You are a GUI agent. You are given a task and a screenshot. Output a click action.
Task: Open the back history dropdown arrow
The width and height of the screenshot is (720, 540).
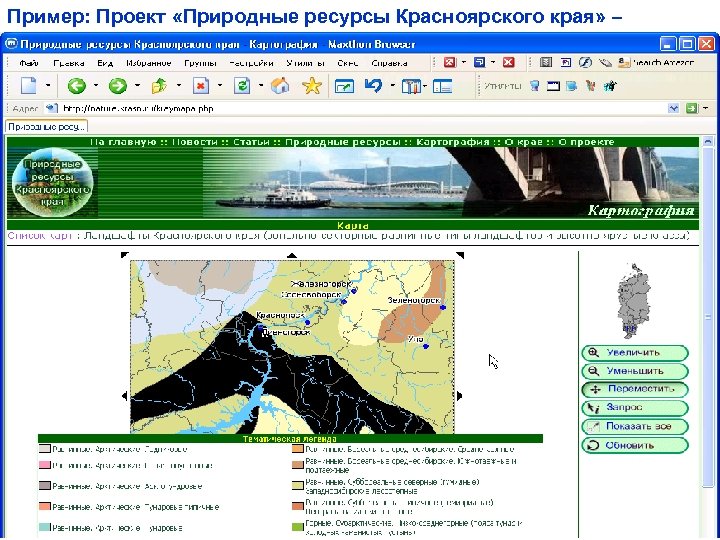pos(96,85)
